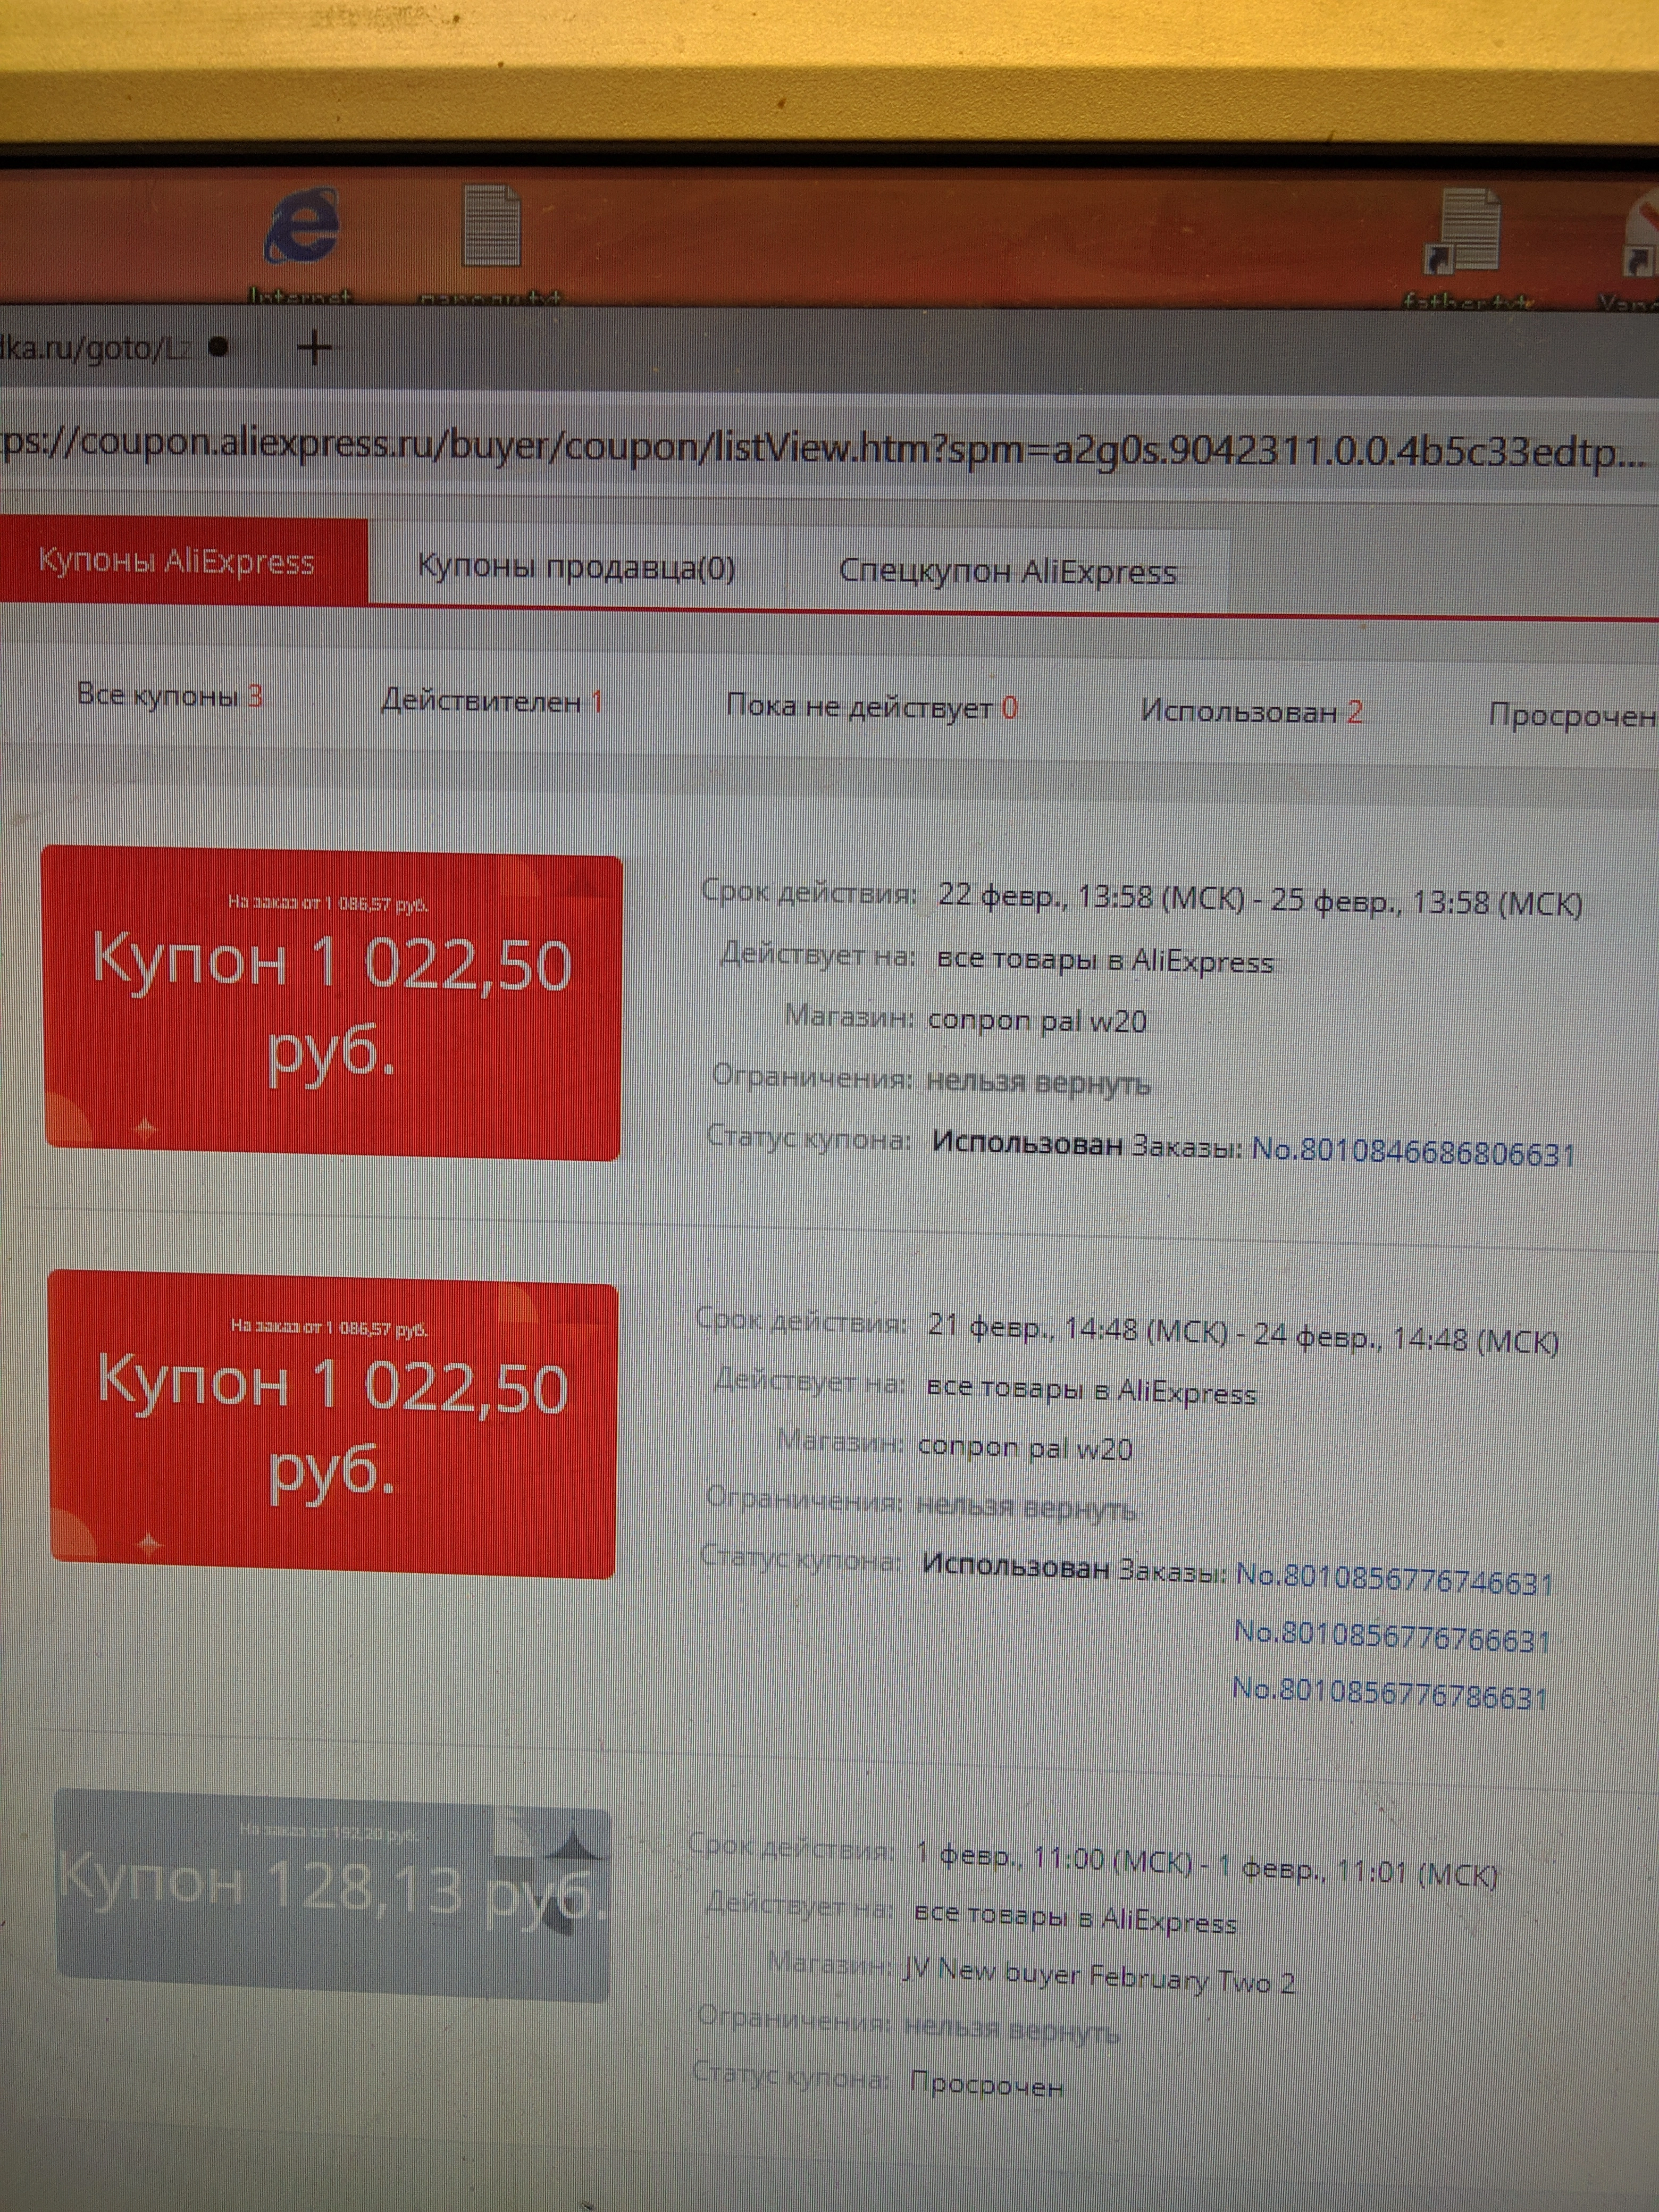Click 'нельзя вернуть' for the coupon valid 21–24 февр.
Viewport: 1659px width, 2212px height.
click(x=1026, y=1507)
